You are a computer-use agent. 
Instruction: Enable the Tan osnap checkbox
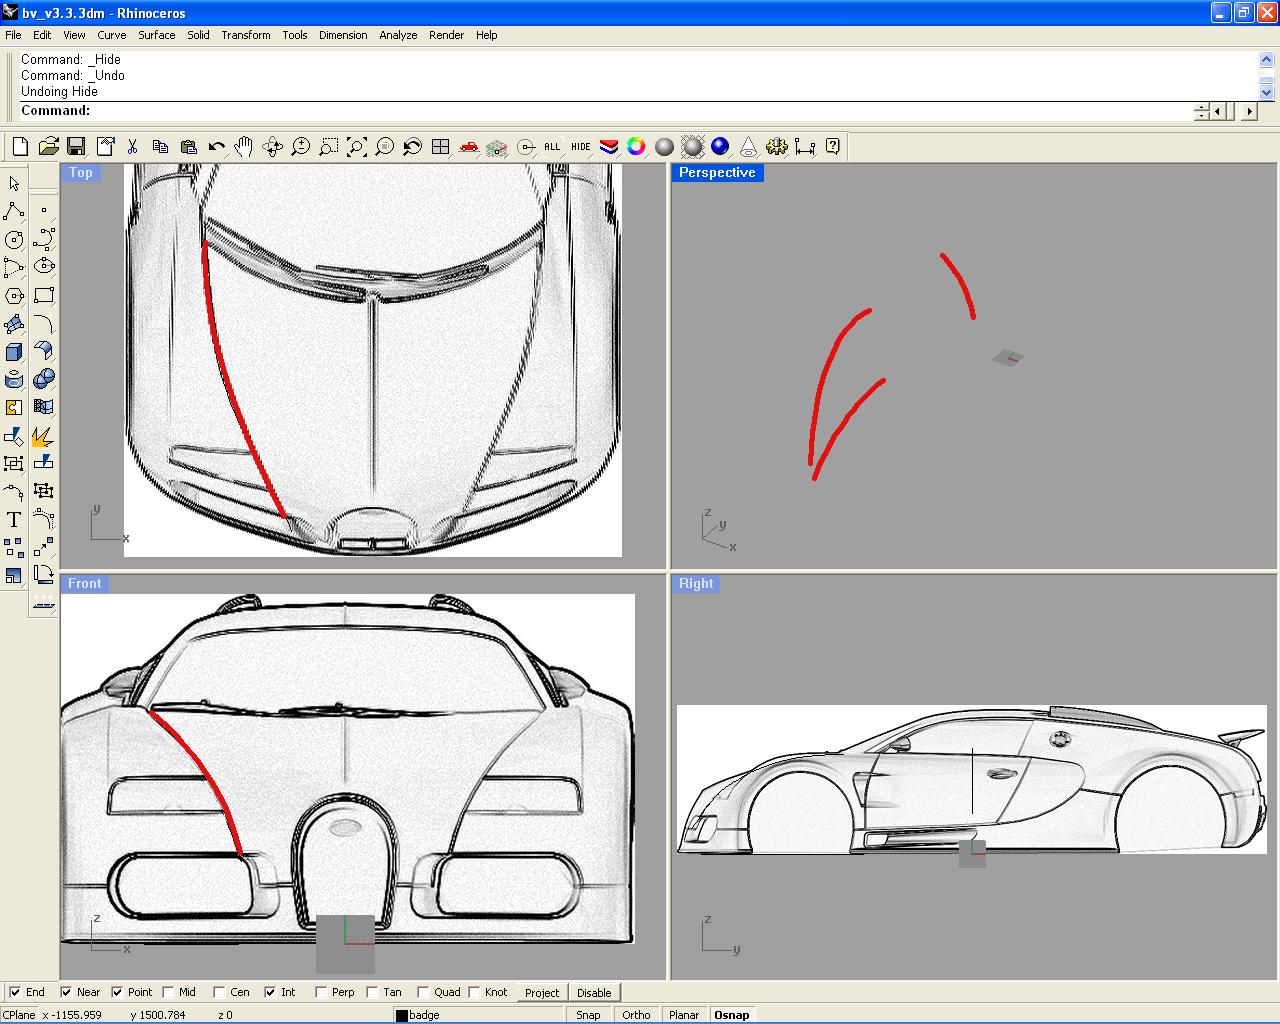(x=372, y=992)
